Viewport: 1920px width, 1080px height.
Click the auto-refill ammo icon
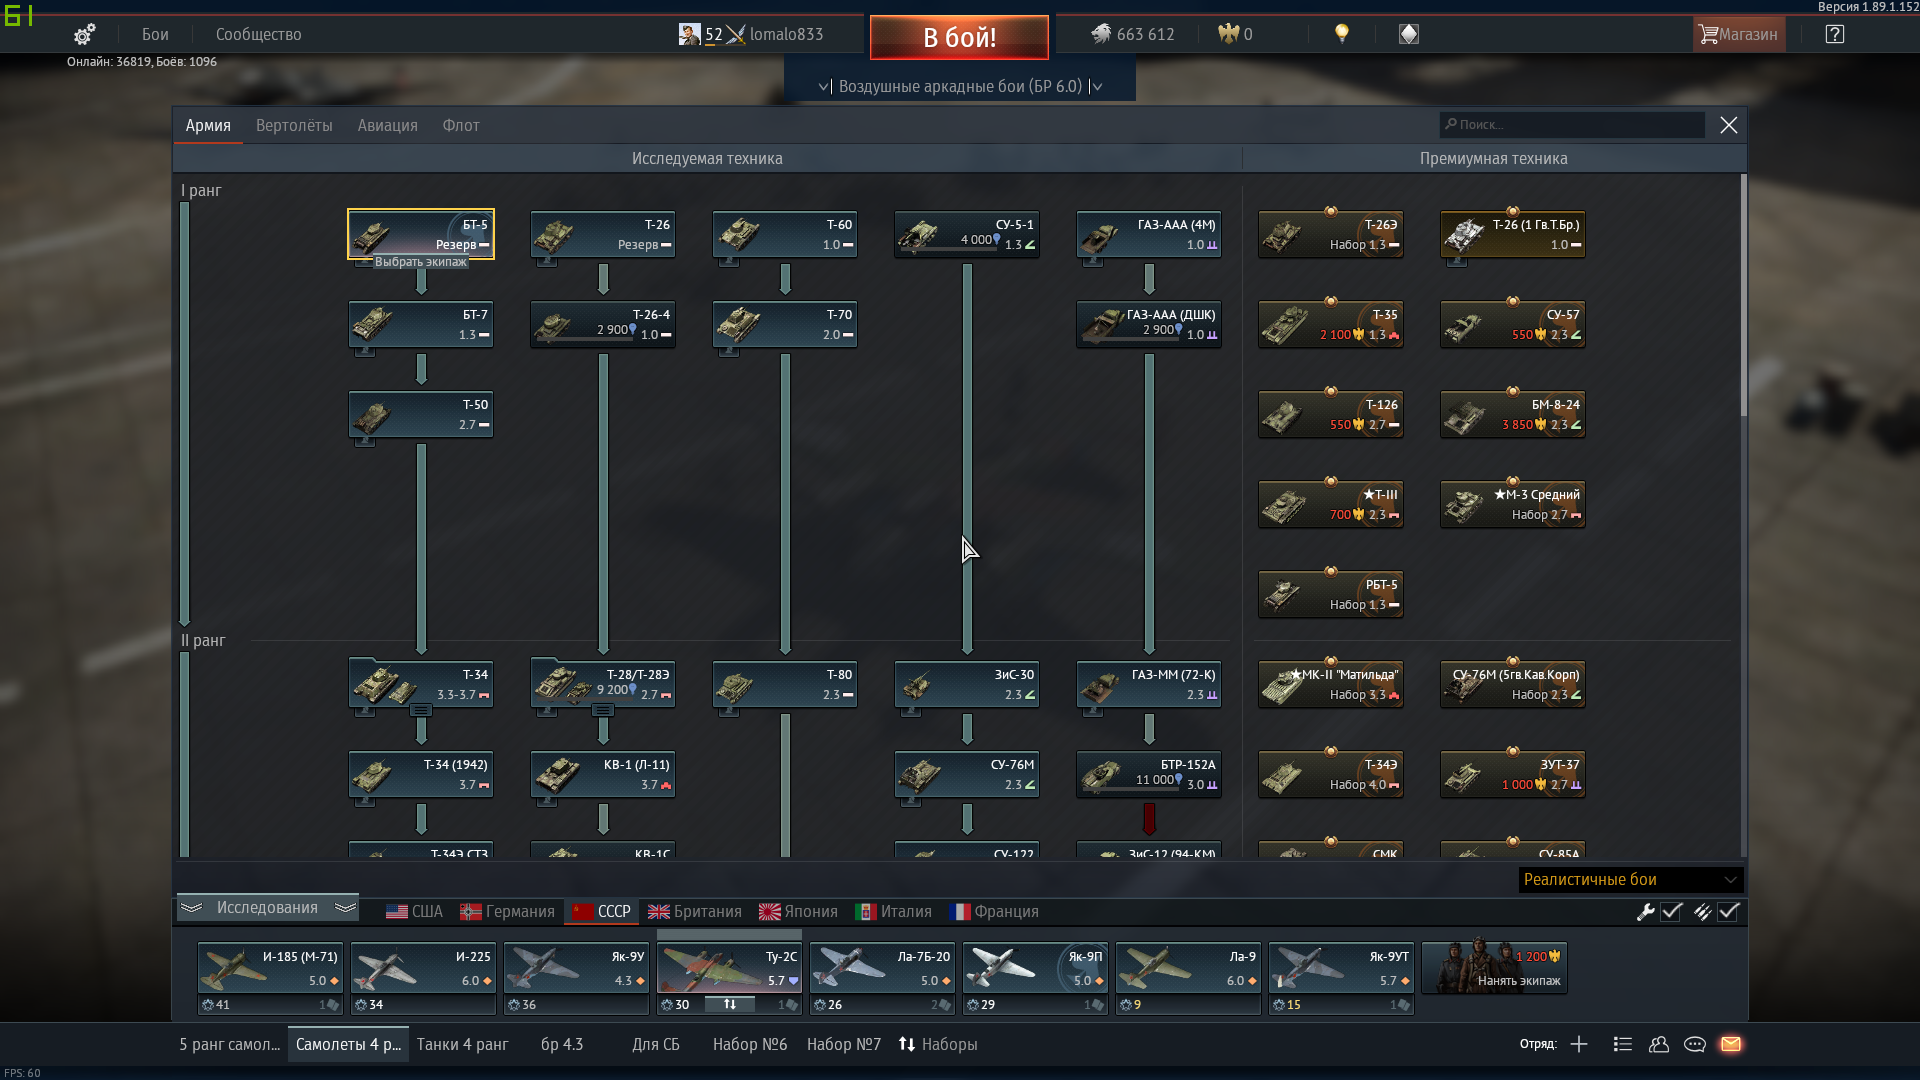click(x=1702, y=912)
